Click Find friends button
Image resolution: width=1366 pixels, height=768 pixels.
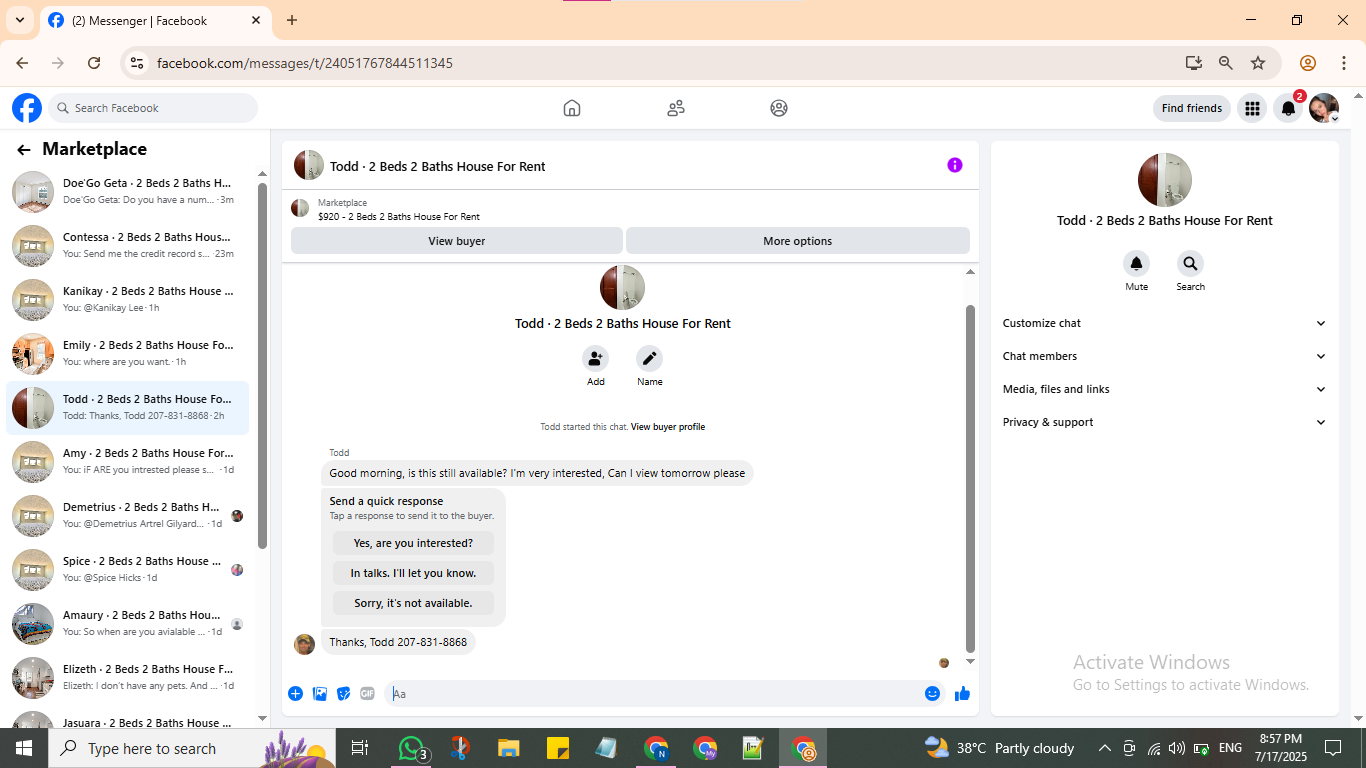click(1192, 108)
